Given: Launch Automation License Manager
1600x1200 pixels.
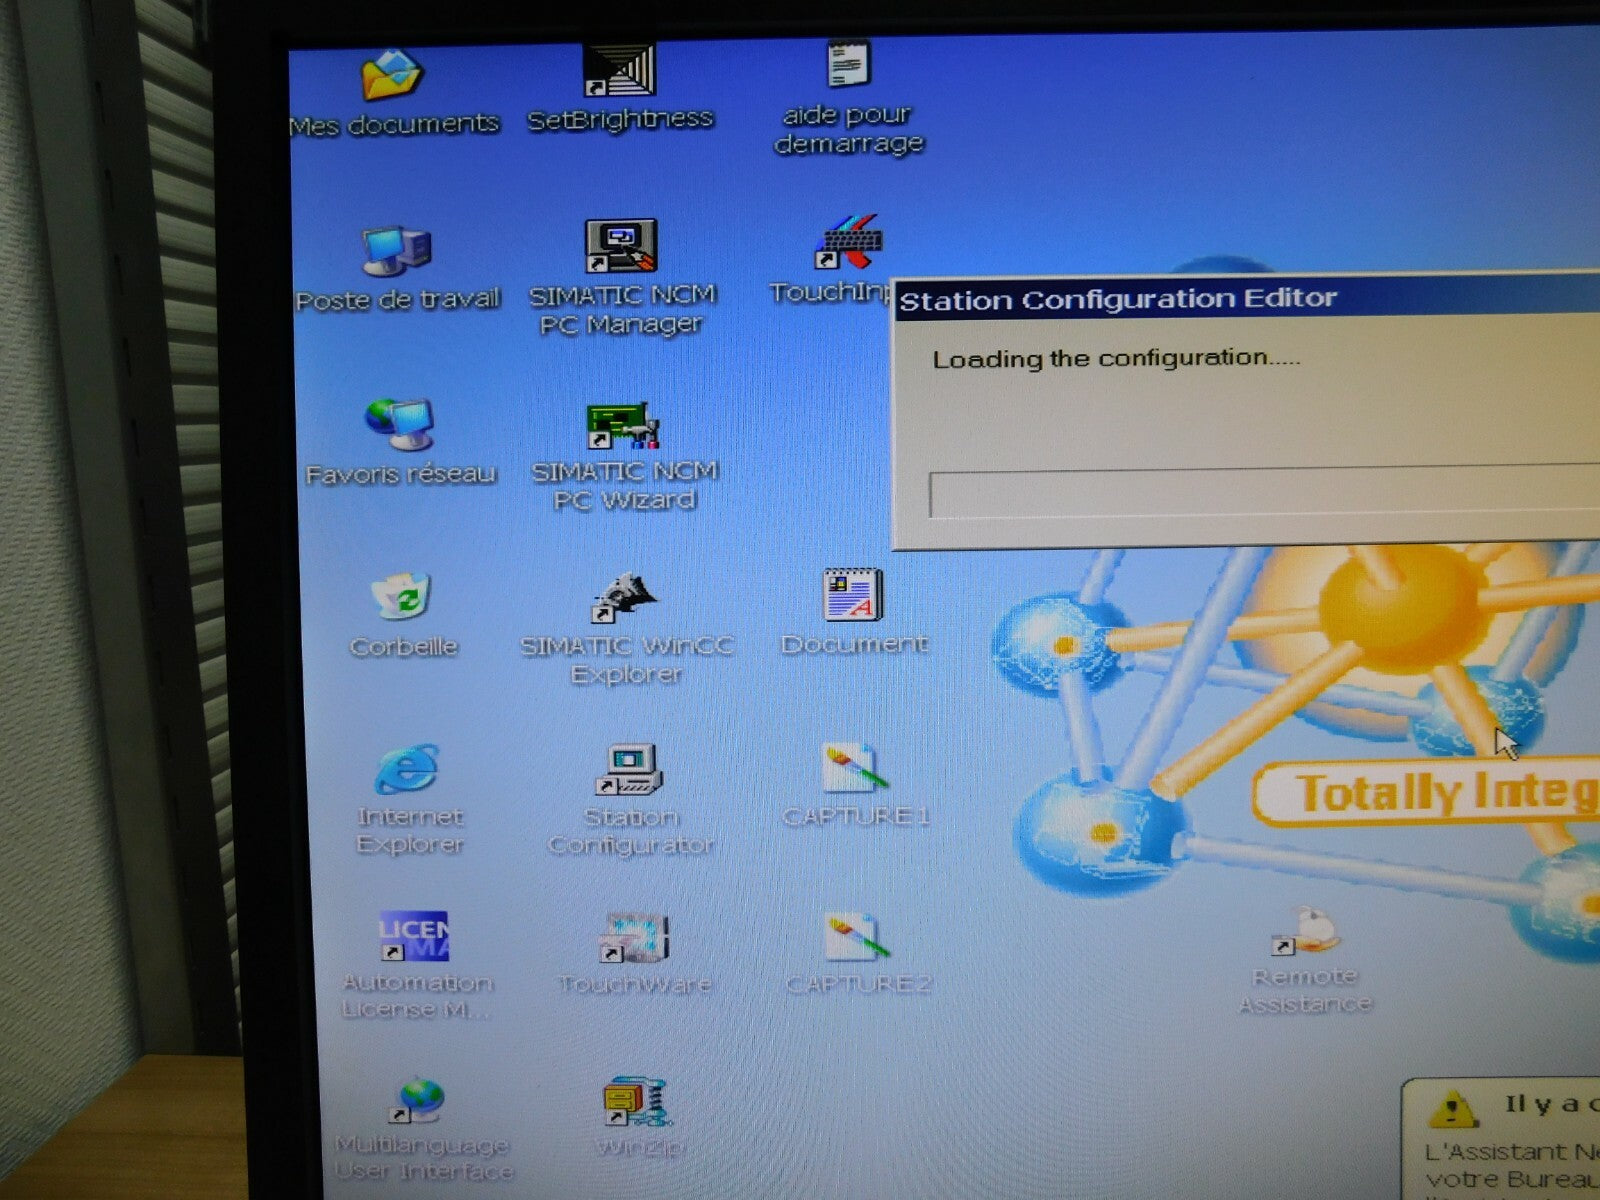Looking at the screenshot, I should 414,937.
